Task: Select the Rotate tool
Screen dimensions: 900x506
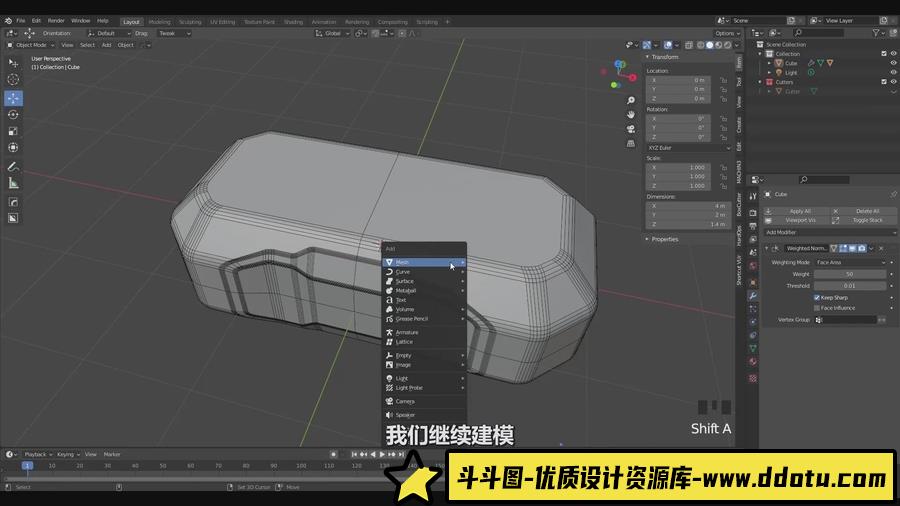Action: [13, 115]
